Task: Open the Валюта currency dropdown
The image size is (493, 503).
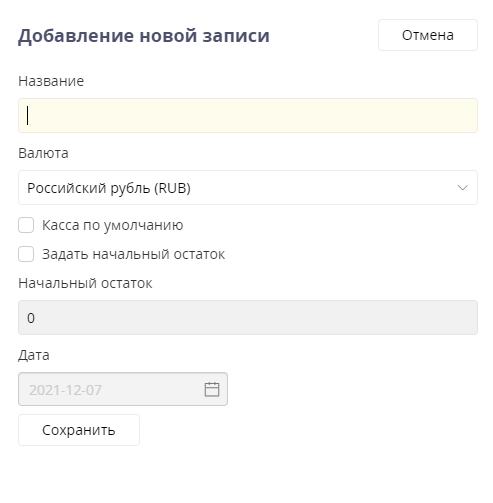Action: pos(248,187)
